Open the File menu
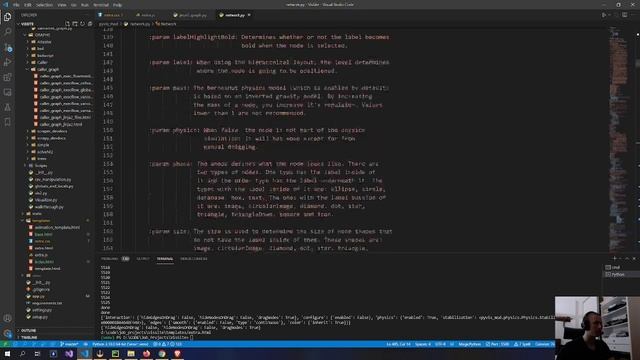This screenshot has width=640, height=360. [x=16, y=5]
